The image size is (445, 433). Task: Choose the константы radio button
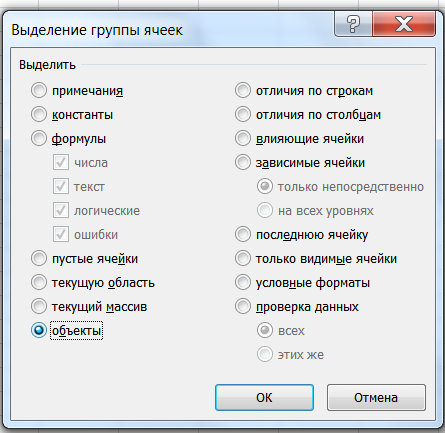(39, 115)
